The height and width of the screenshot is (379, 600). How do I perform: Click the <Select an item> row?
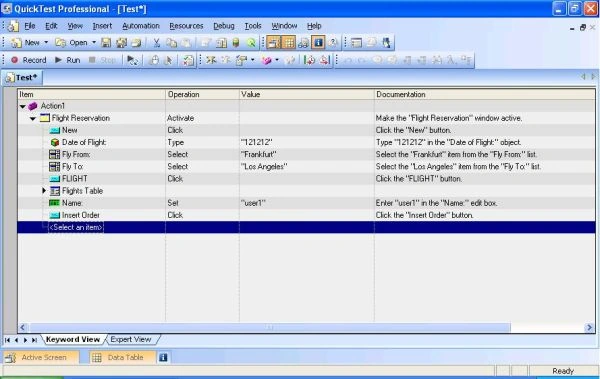(306, 227)
